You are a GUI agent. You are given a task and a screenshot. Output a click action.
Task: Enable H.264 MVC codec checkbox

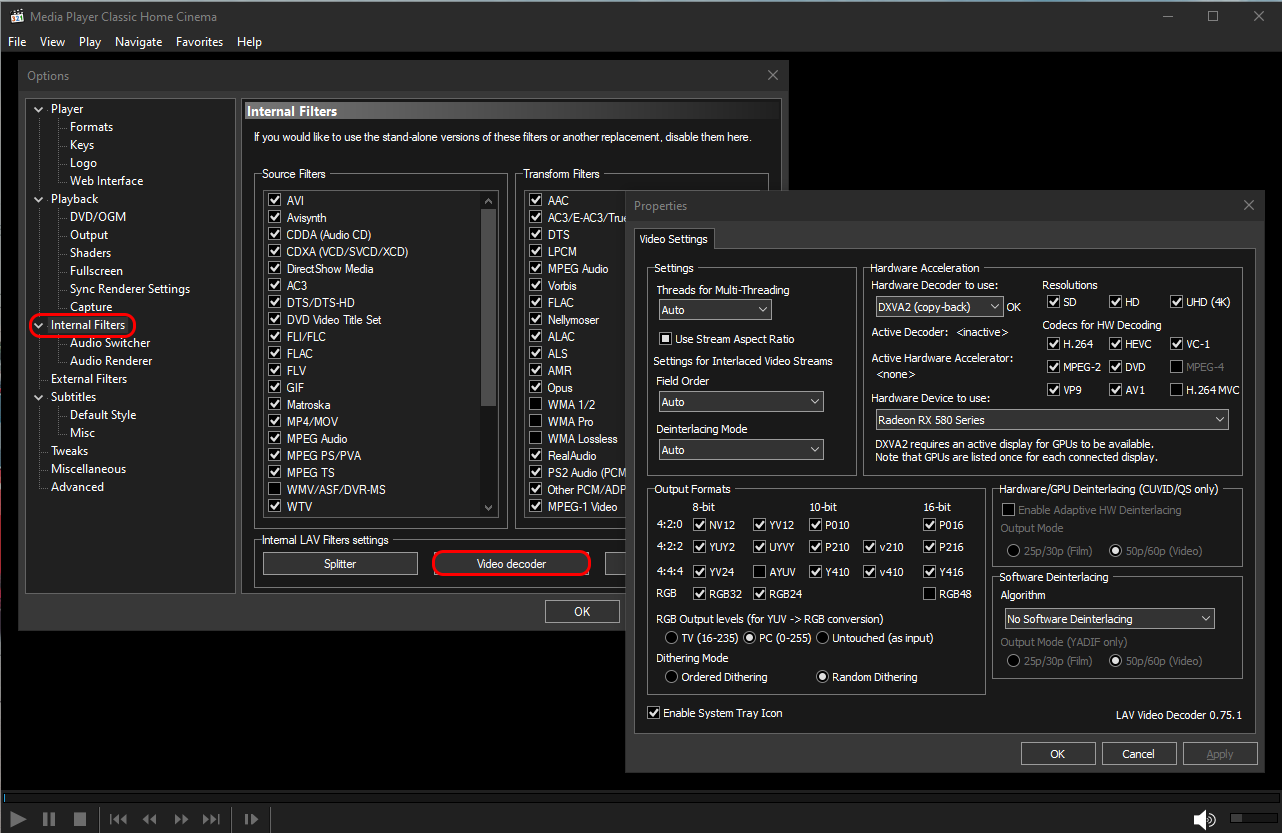pos(1177,390)
